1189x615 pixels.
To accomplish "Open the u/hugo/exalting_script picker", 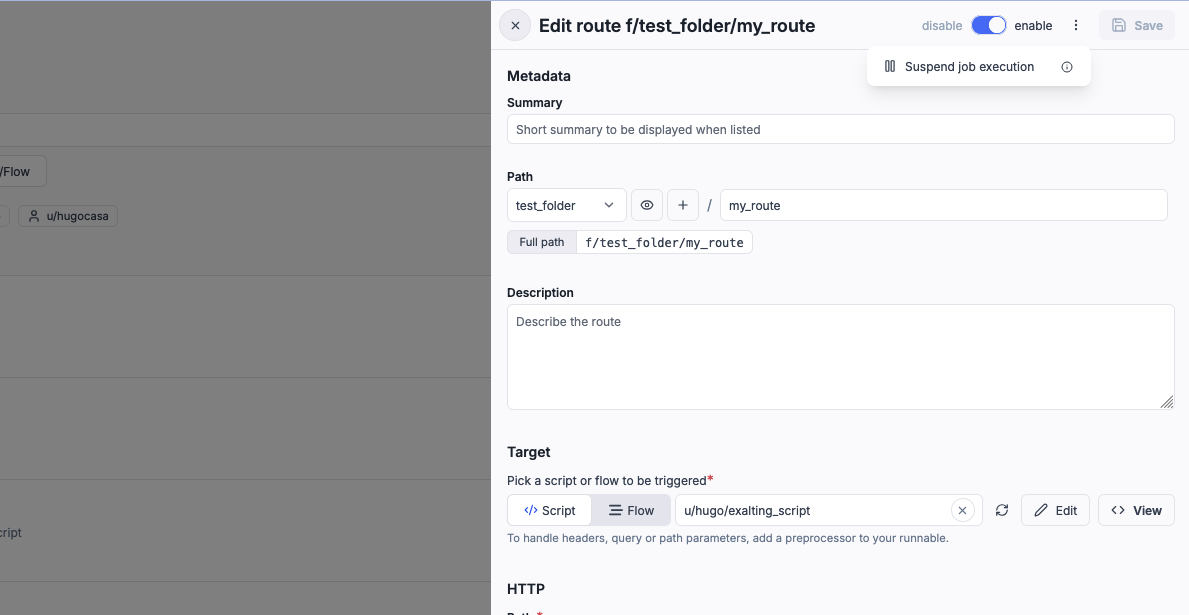I will tap(812, 510).
